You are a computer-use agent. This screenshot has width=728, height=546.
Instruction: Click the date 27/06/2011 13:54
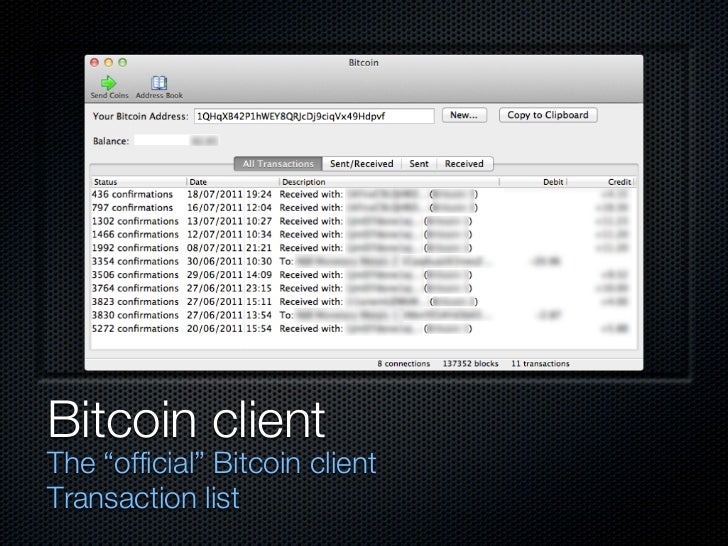(x=229, y=315)
